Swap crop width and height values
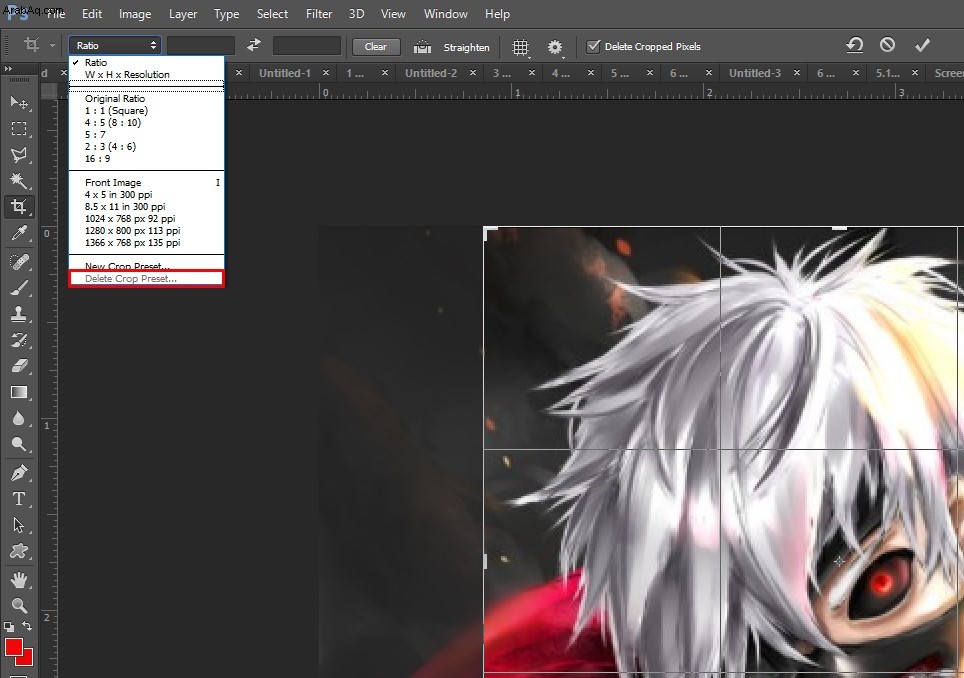Image resolution: width=964 pixels, height=678 pixels. (x=254, y=45)
